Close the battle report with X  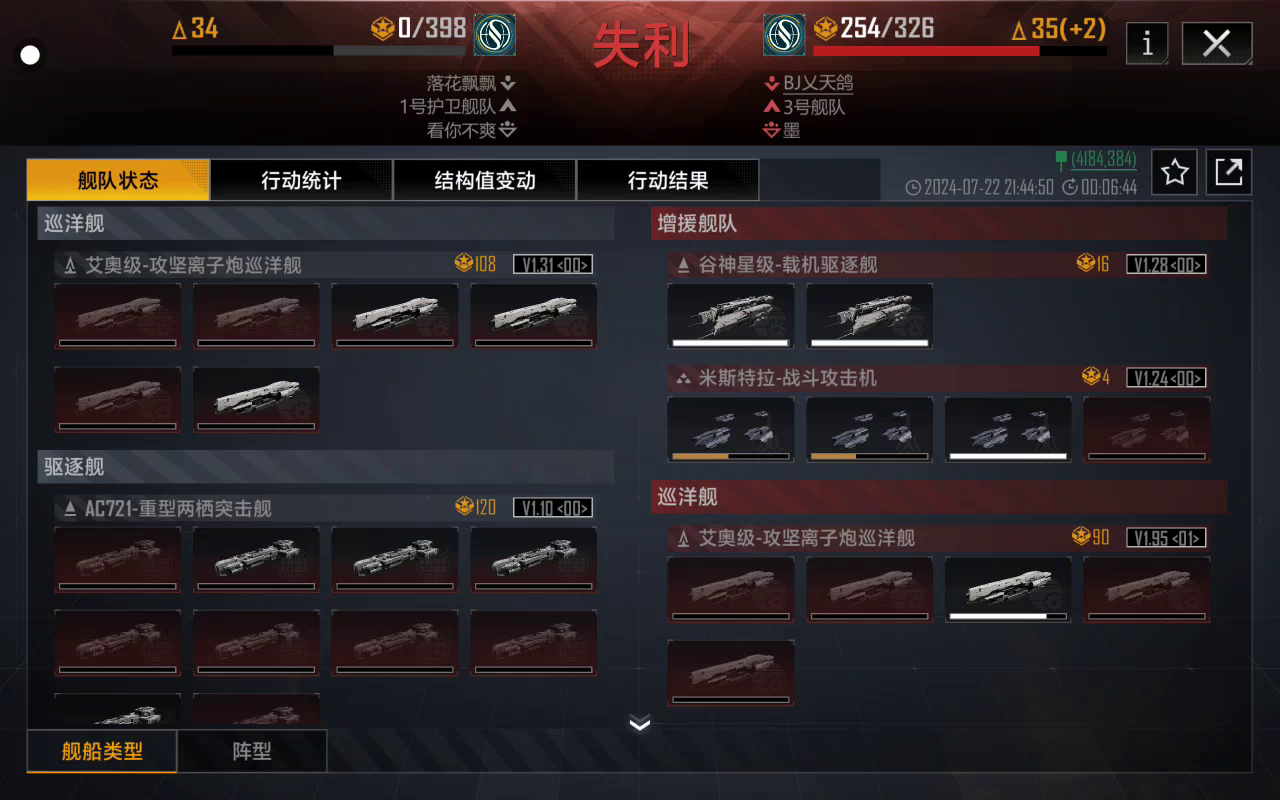click(x=1217, y=43)
